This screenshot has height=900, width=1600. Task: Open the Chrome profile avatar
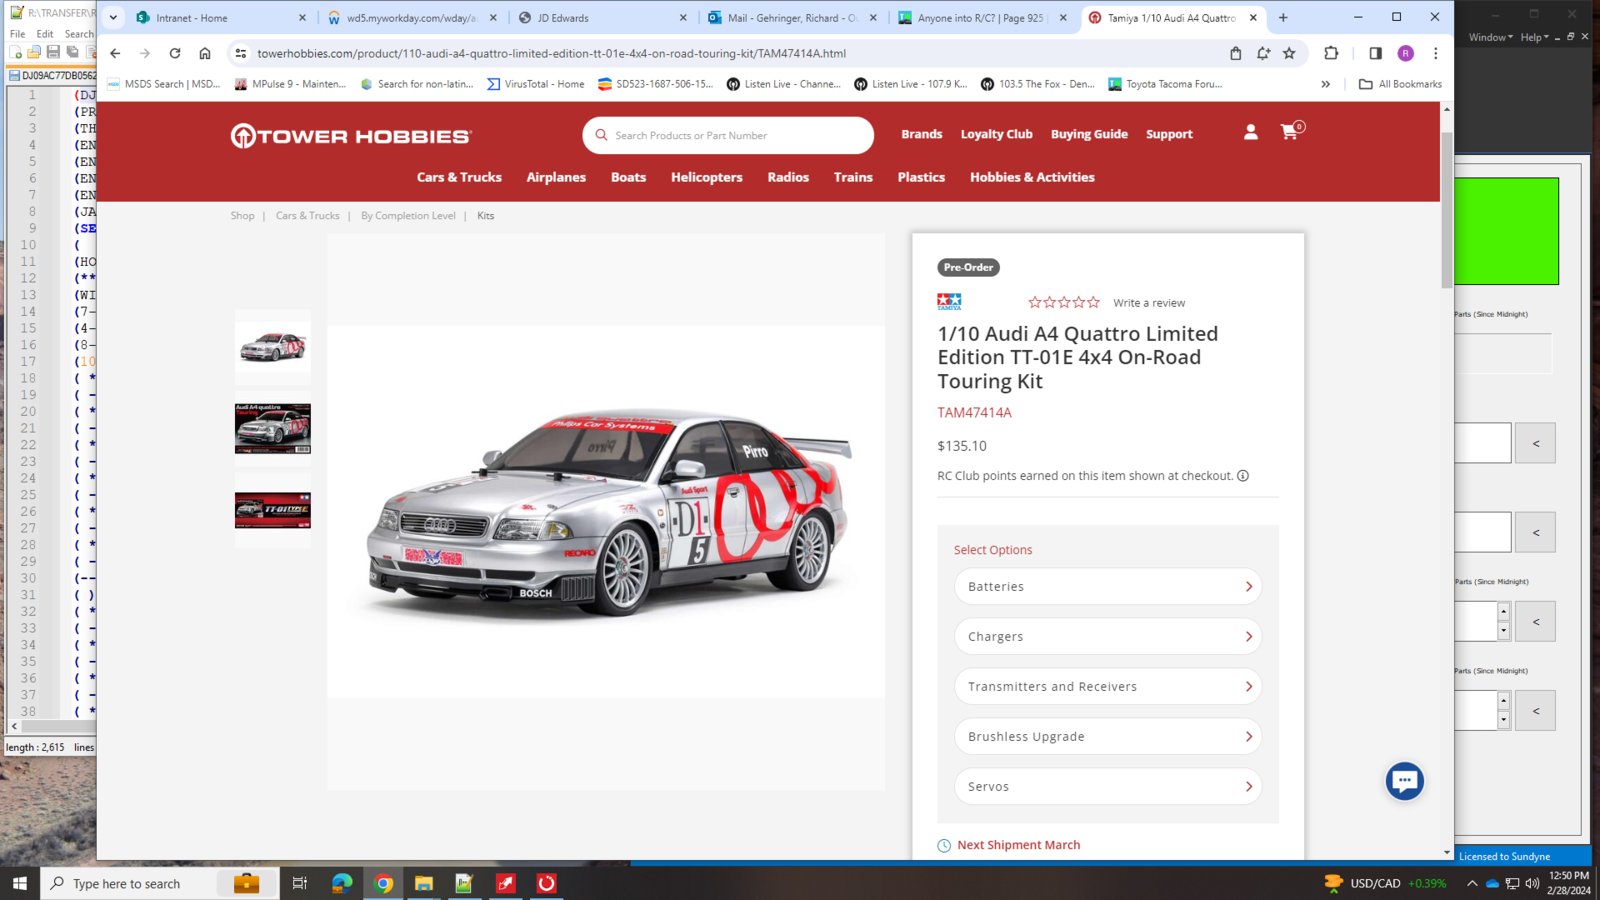(1406, 53)
